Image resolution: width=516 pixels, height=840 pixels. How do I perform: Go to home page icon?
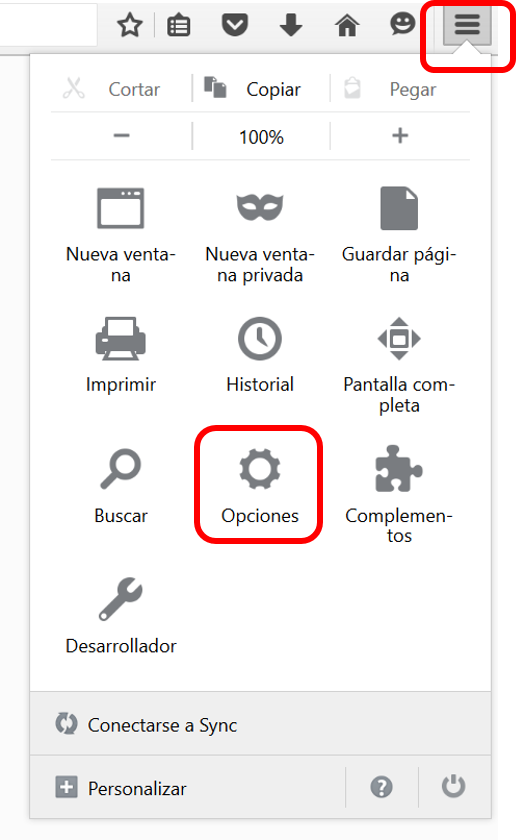click(x=347, y=25)
